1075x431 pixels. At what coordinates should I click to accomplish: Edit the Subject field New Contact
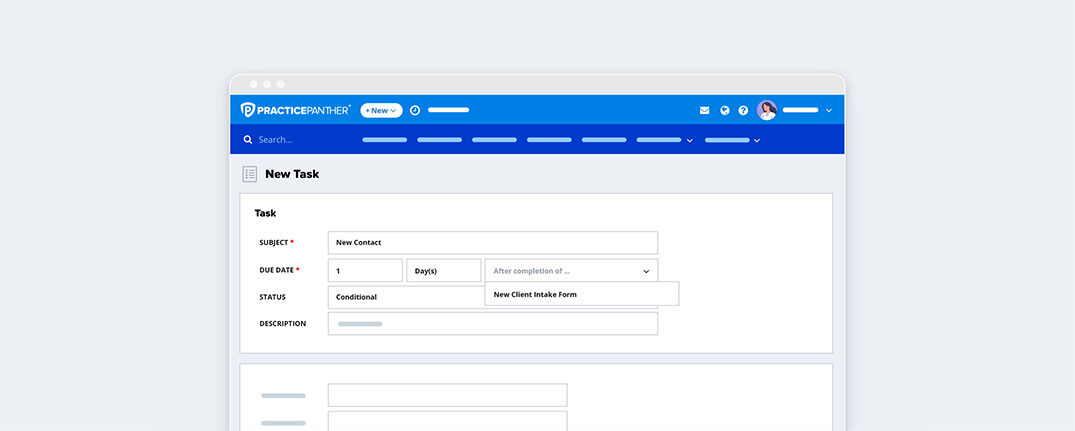[x=493, y=243]
